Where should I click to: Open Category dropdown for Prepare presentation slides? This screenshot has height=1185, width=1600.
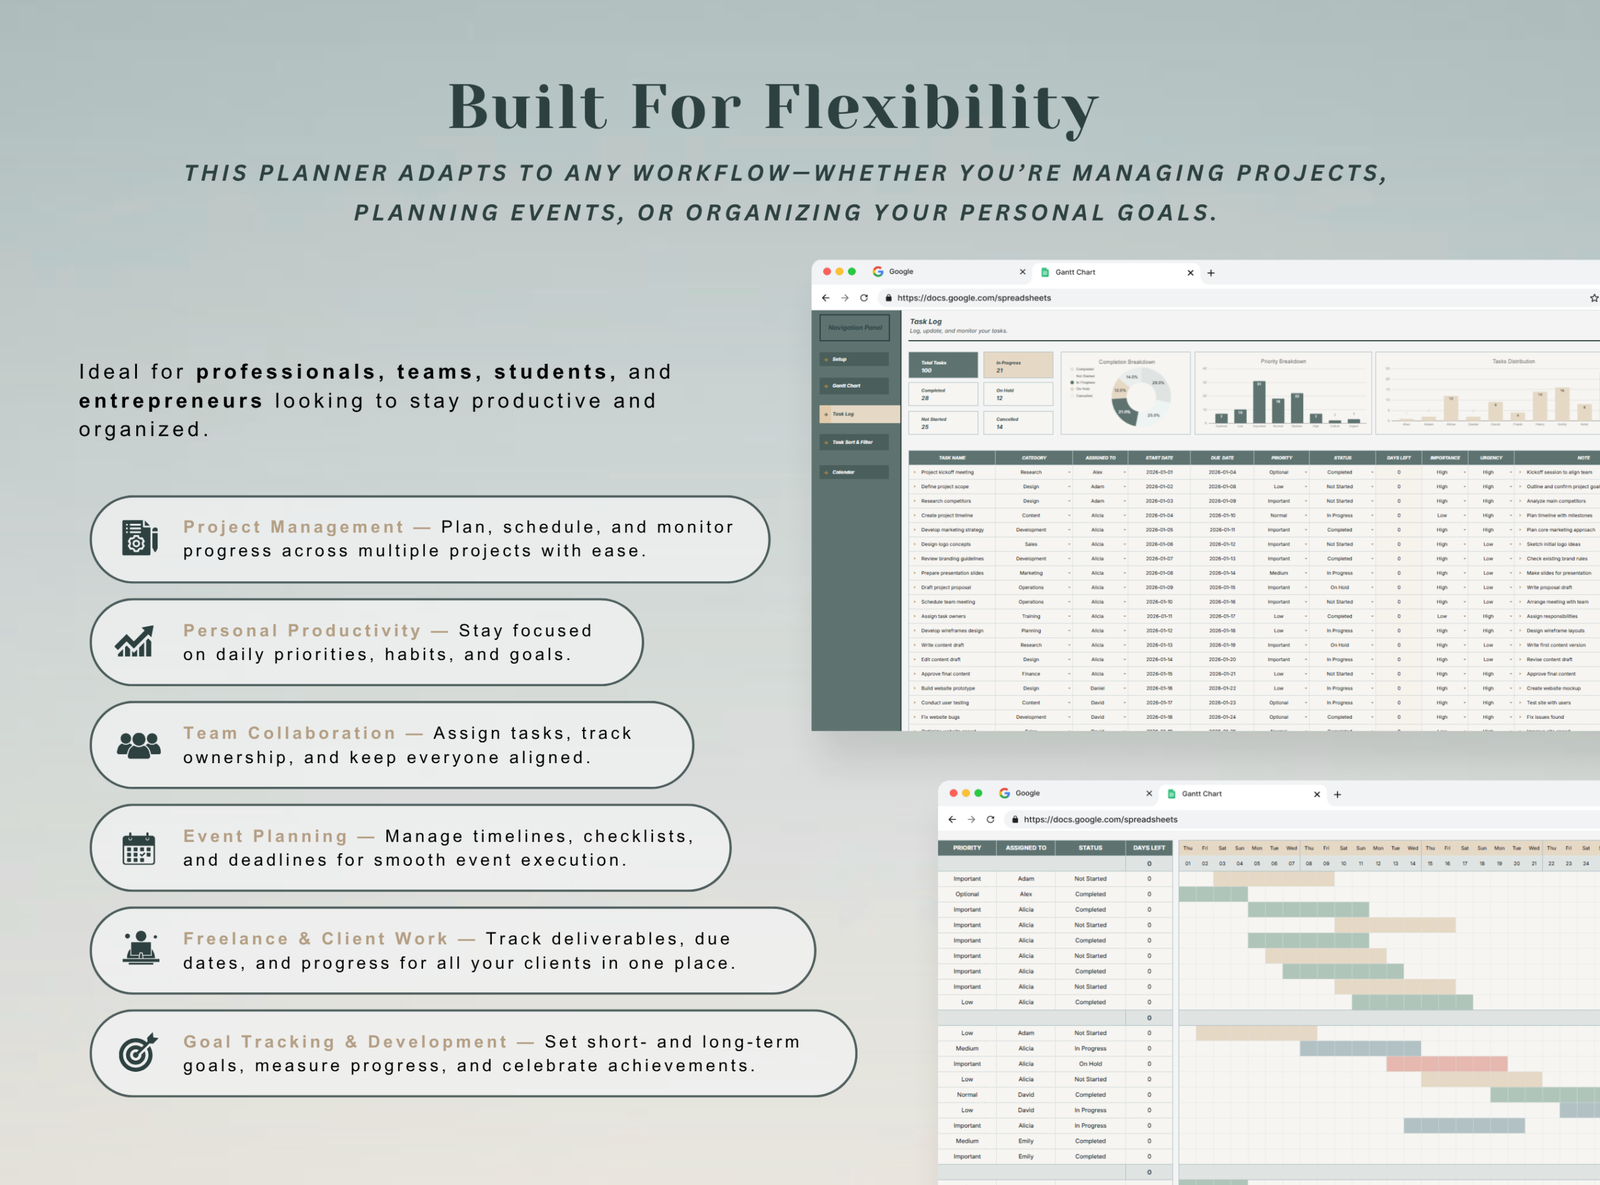coord(1069,573)
